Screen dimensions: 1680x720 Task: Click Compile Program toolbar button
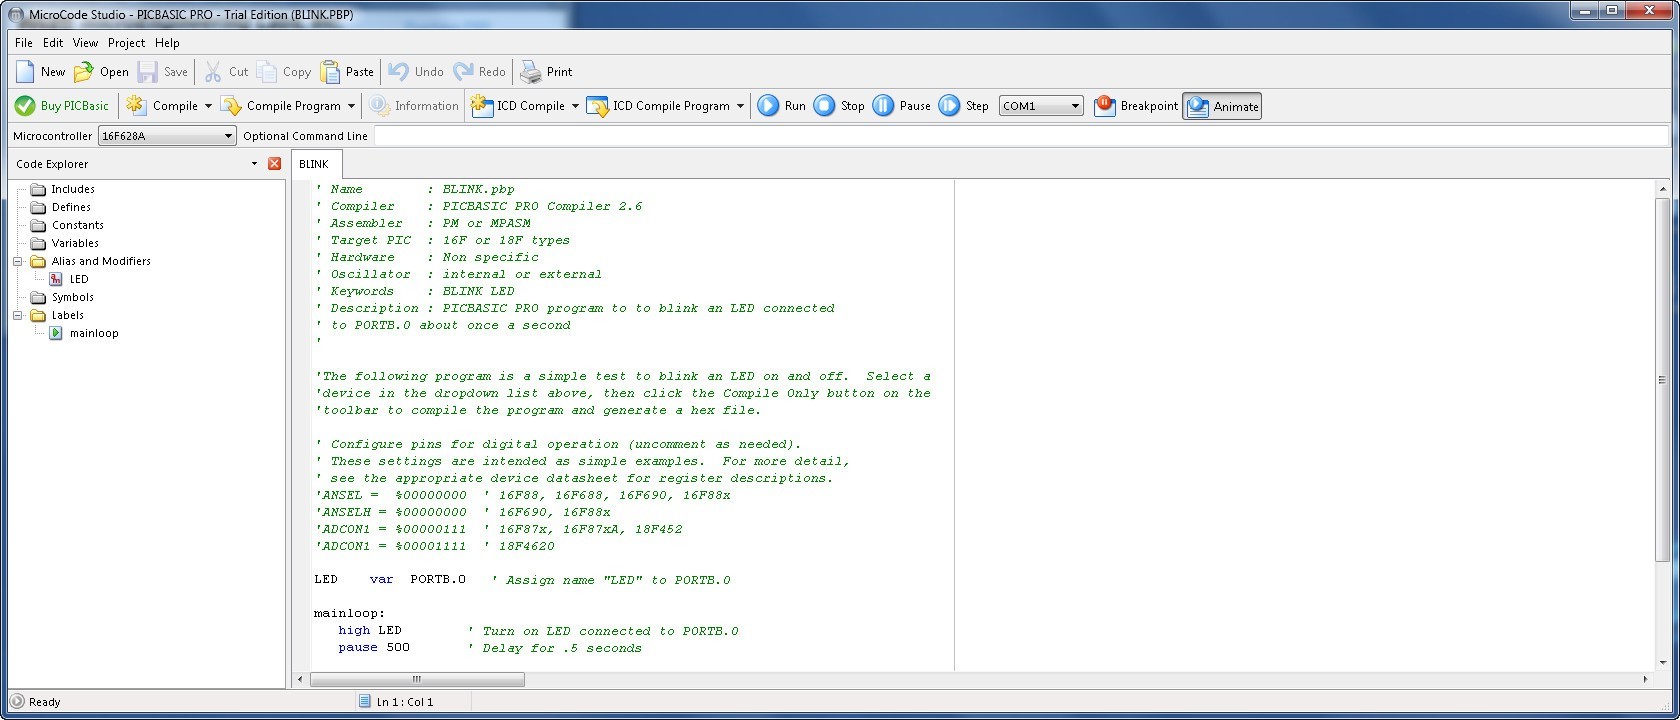(281, 106)
